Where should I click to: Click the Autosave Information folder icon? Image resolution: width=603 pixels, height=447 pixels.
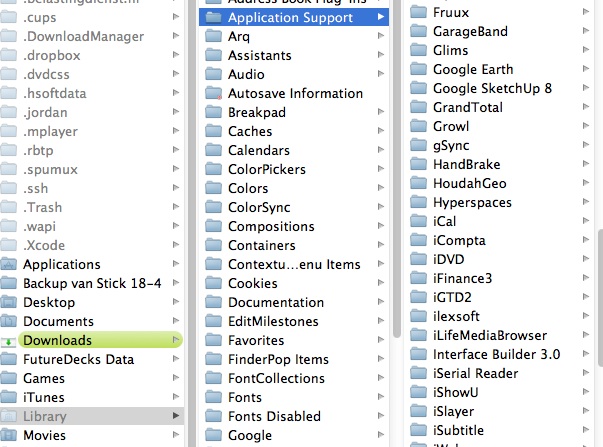213,93
